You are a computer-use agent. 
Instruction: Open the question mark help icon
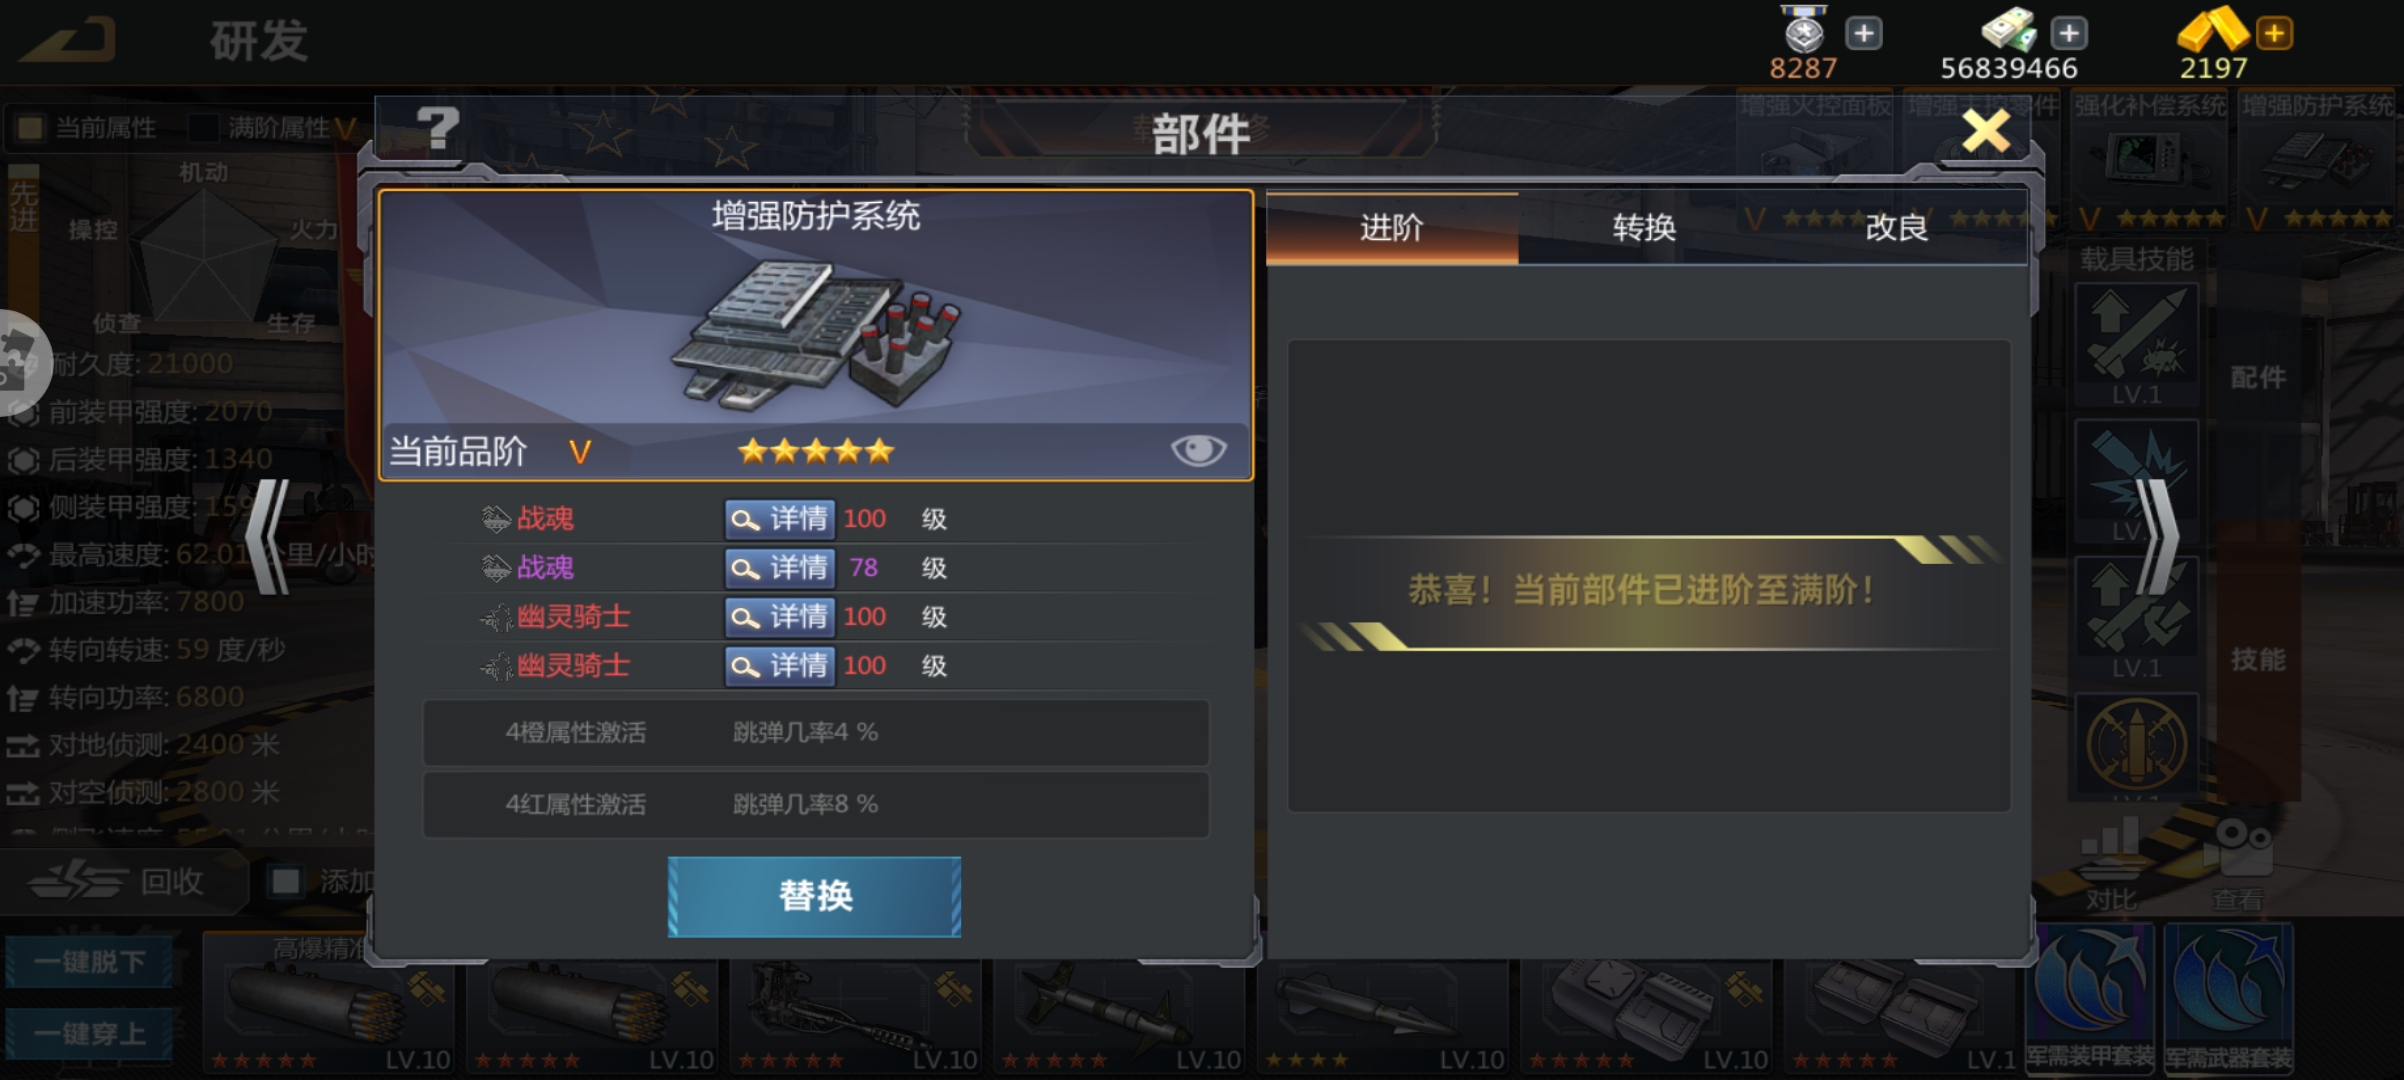pos(438,129)
